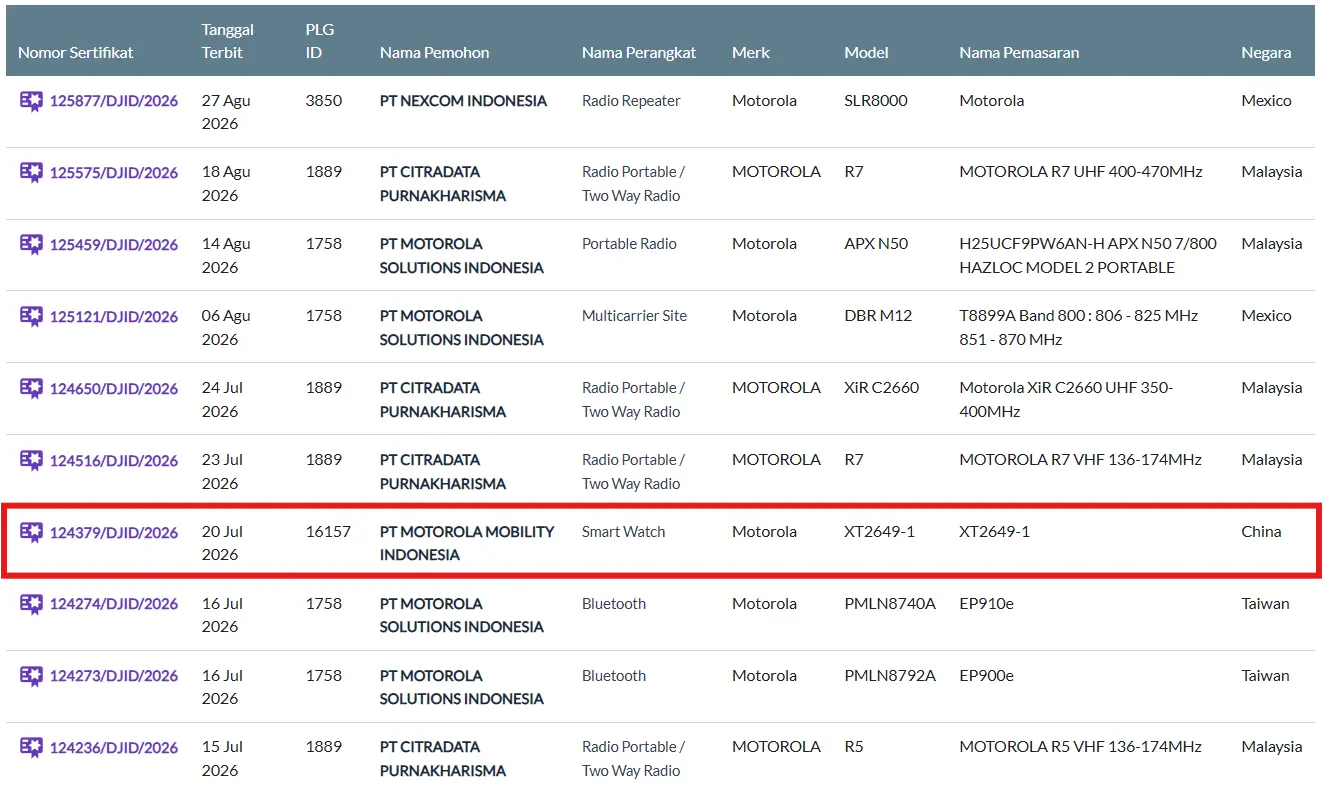Select model APX N50
This screenshot has width=1323, height=792.
(877, 244)
